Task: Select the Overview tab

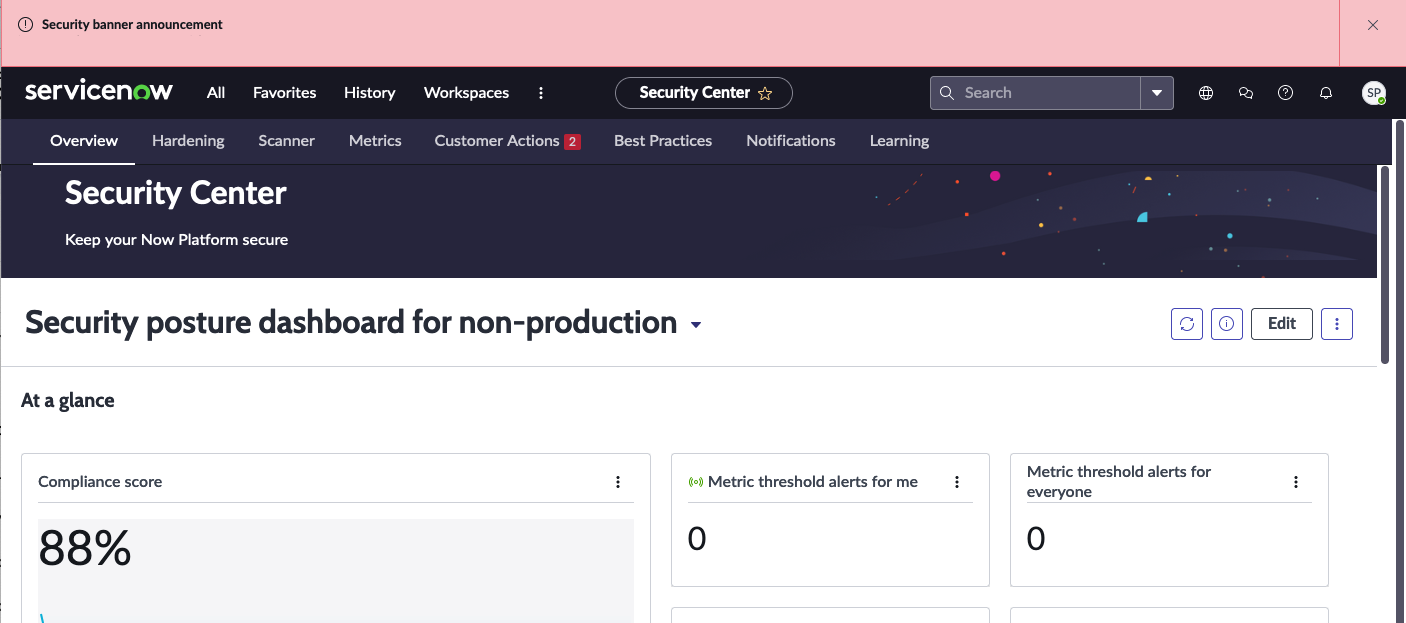Action: 84,141
